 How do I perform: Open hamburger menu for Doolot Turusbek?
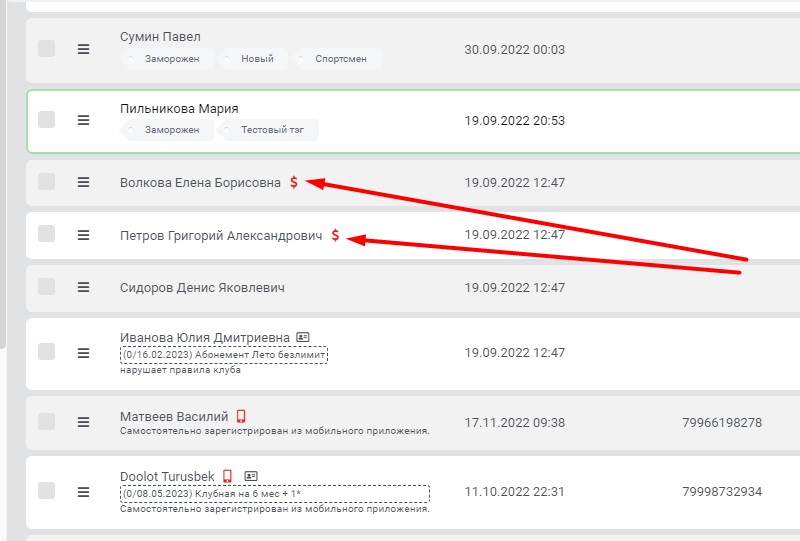83,492
